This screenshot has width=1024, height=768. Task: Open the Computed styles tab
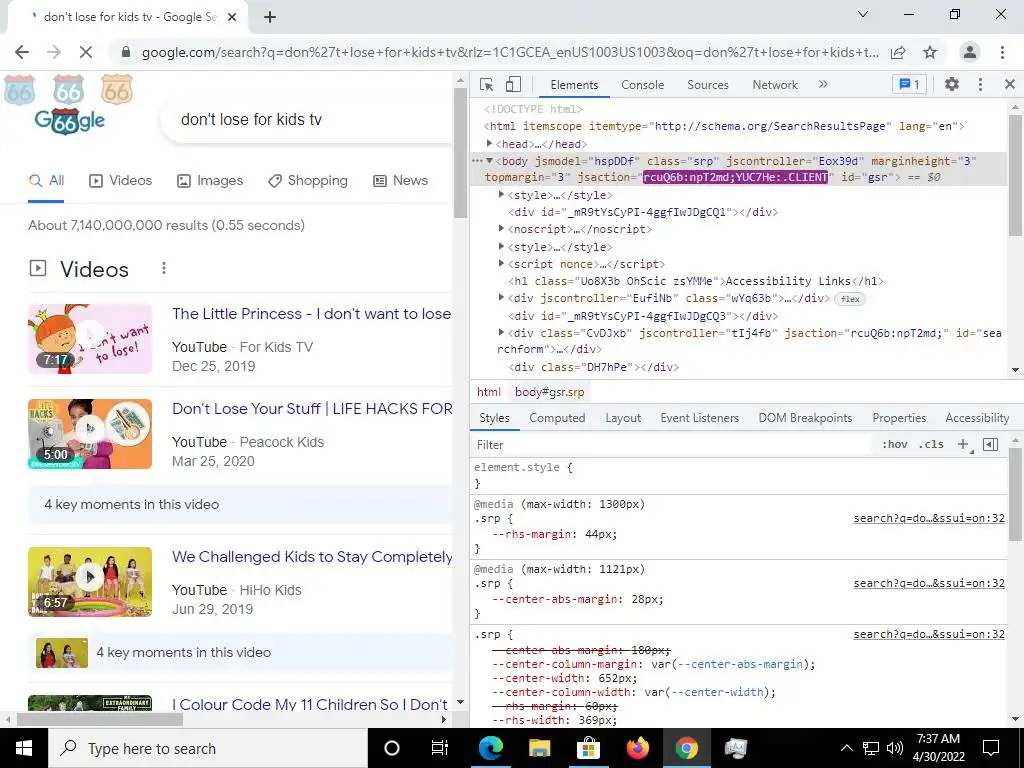click(x=557, y=418)
